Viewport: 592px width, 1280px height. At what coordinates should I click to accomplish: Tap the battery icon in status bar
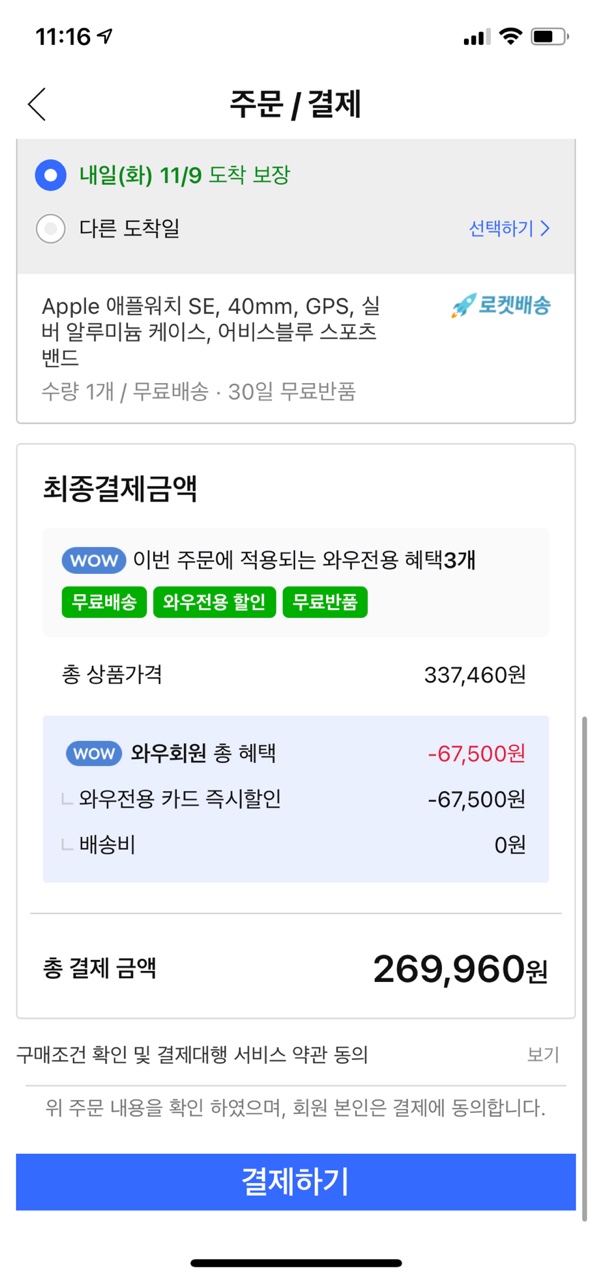[549, 37]
